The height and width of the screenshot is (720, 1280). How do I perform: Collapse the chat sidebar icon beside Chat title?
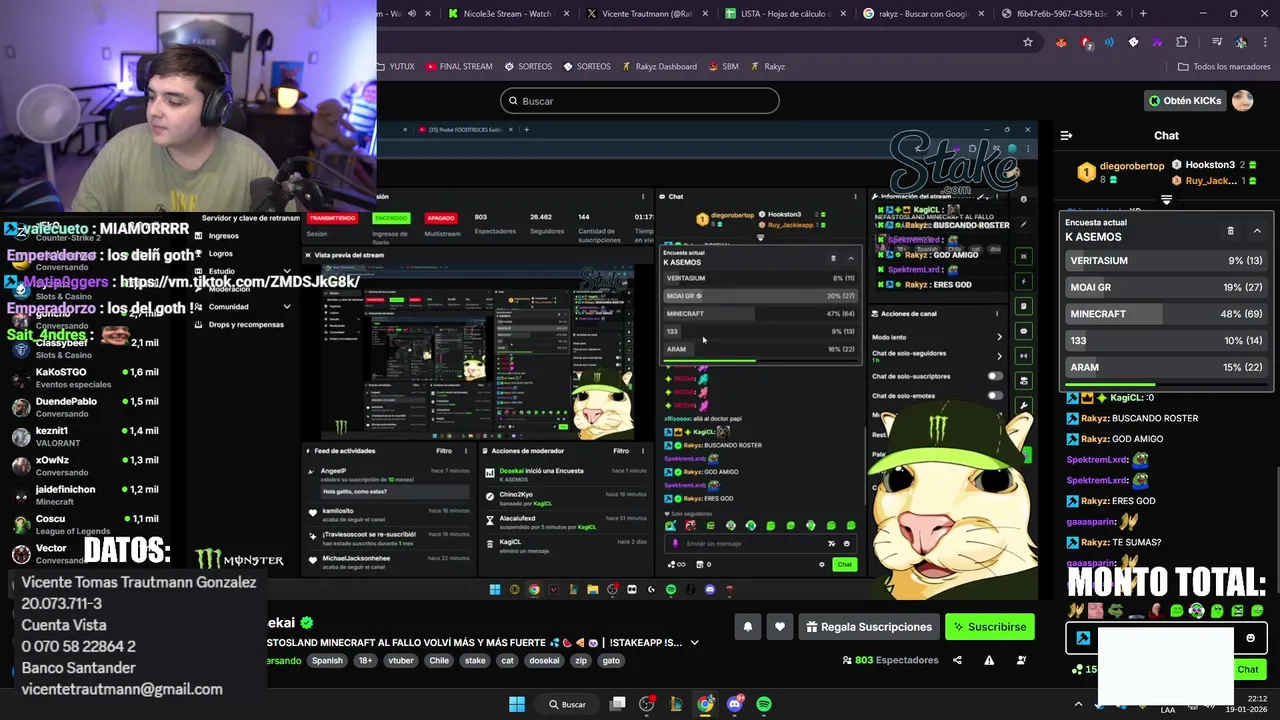pos(1066,135)
